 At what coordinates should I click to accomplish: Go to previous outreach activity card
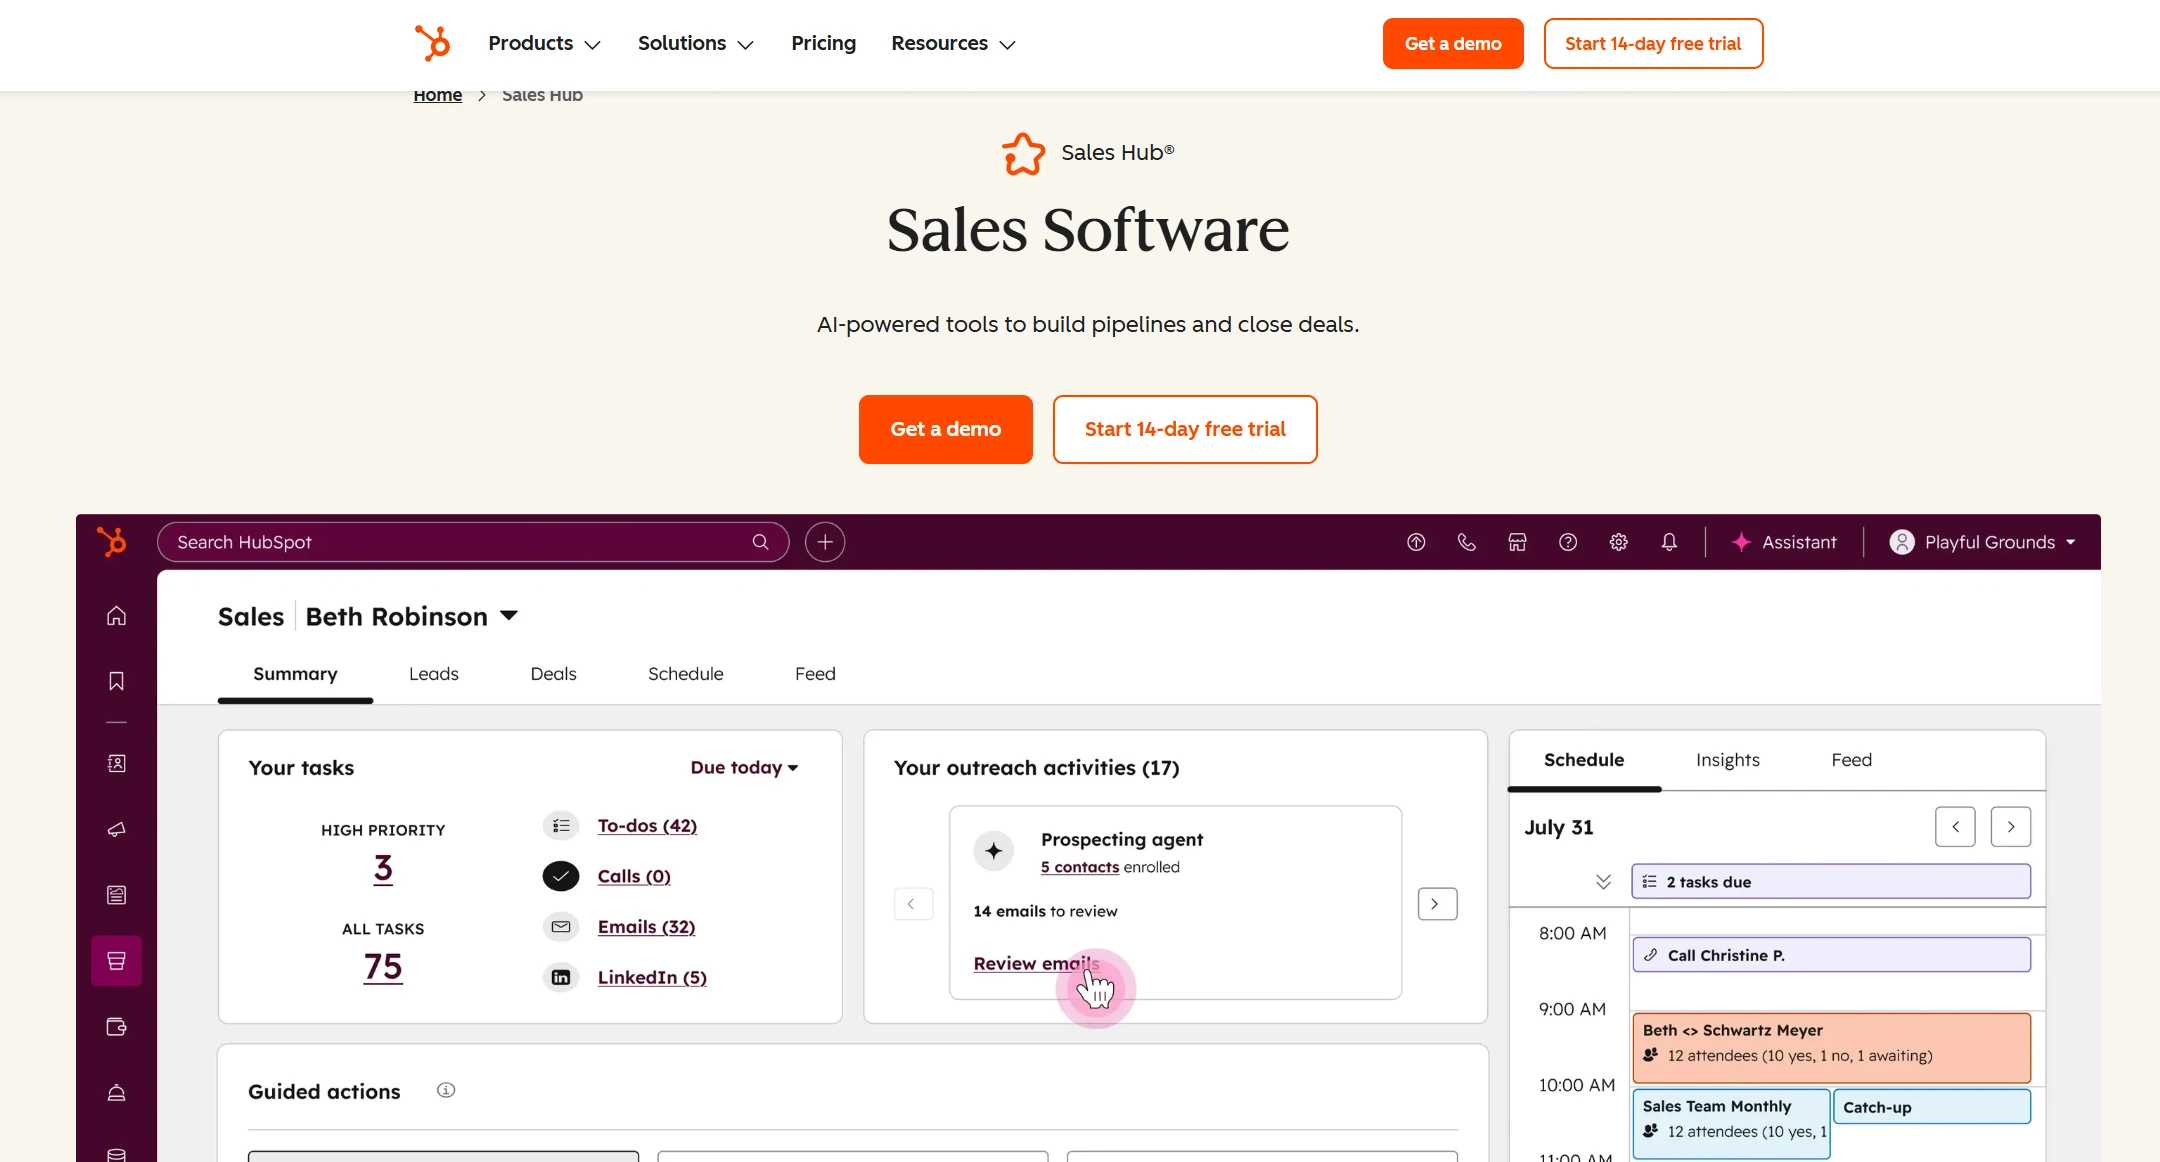click(913, 904)
